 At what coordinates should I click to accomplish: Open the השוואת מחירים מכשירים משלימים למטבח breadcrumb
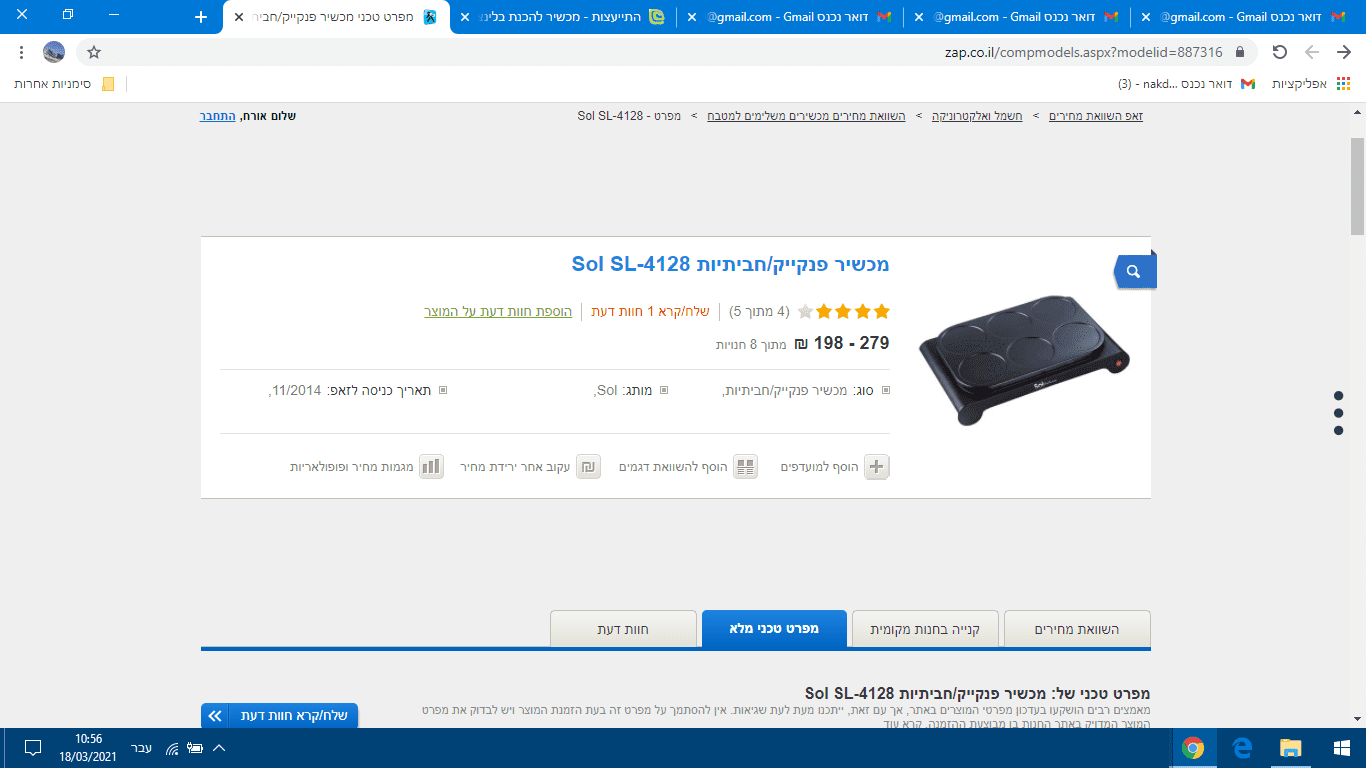[806, 116]
